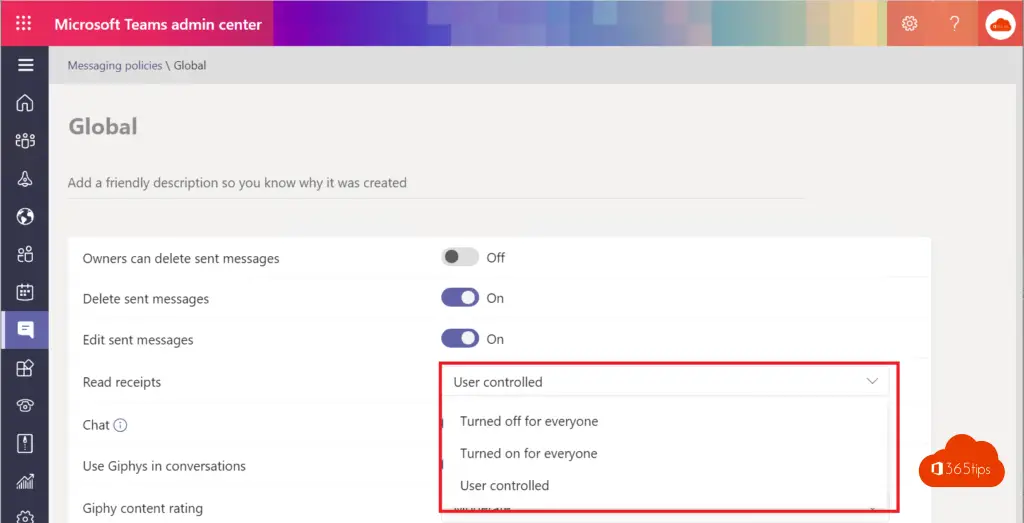Open the account profile avatar
The width and height of the screenshot is (1024, 523).
point(1000,24)
